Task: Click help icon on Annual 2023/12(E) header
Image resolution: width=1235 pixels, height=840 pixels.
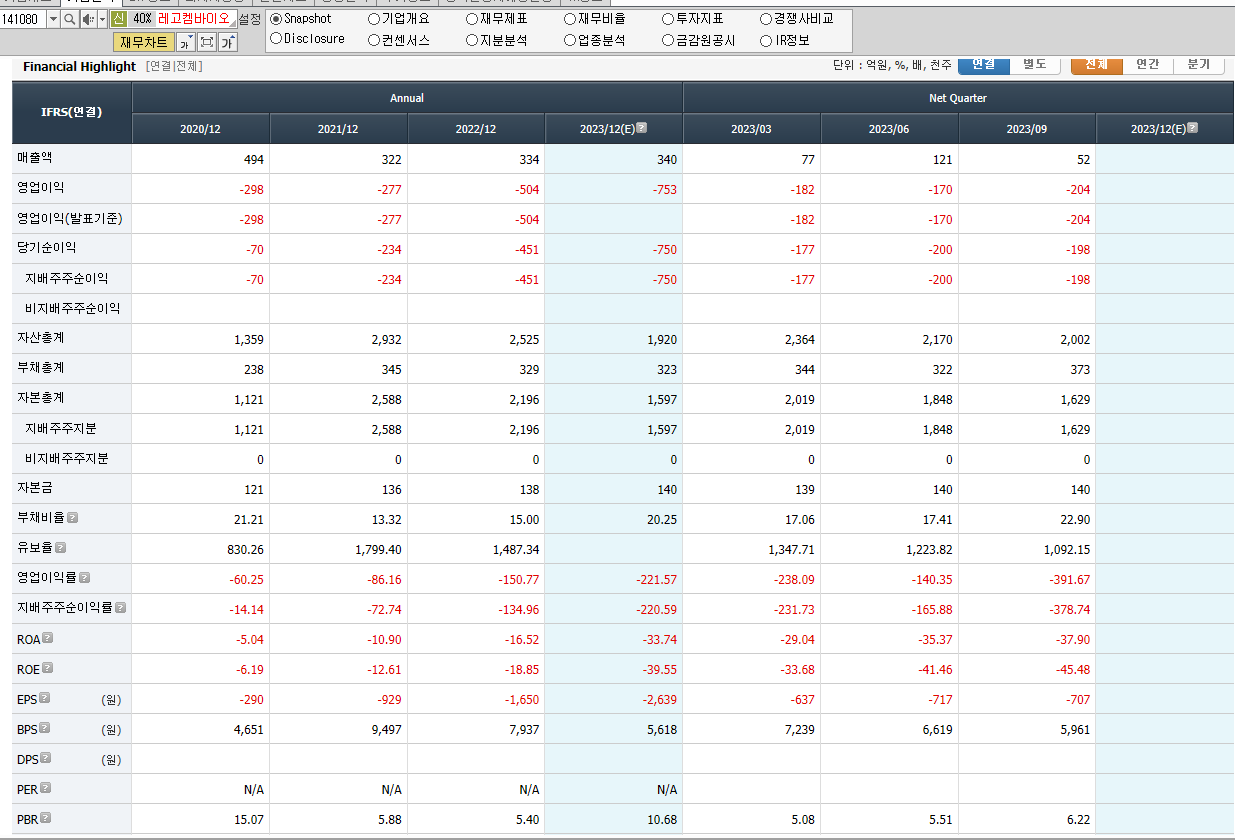Action: [x=641, y=128]
